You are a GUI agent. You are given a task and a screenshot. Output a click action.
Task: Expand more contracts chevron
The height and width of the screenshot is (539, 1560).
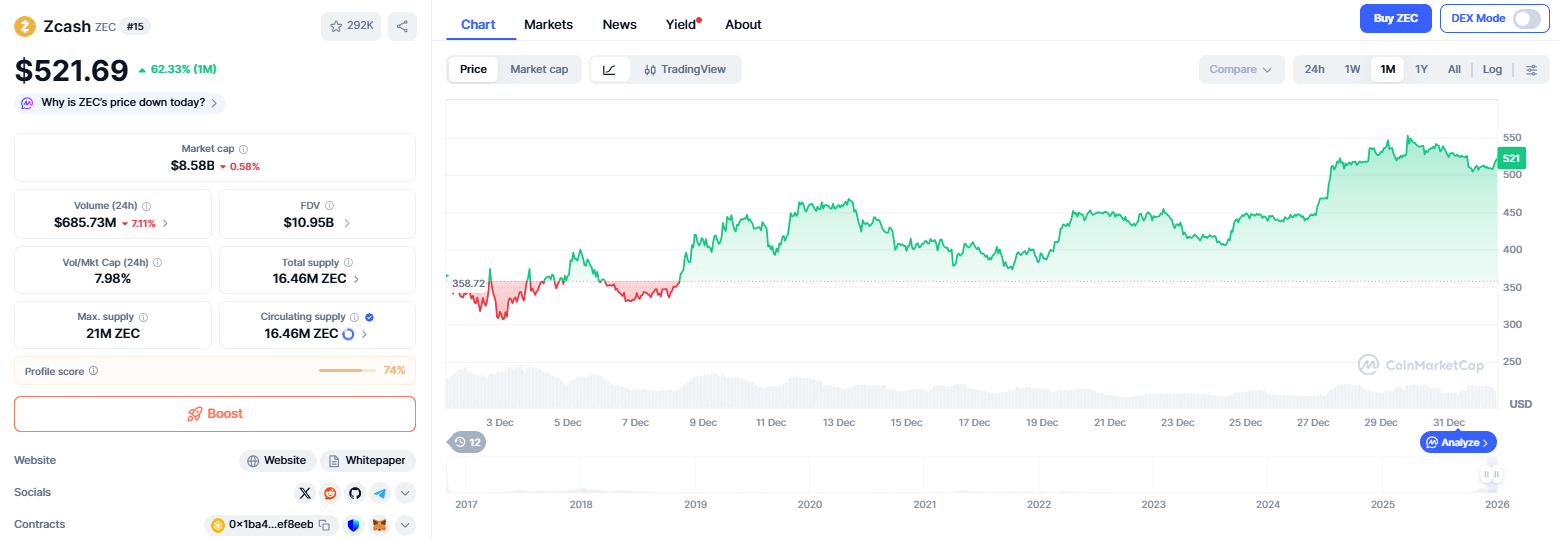405,525
